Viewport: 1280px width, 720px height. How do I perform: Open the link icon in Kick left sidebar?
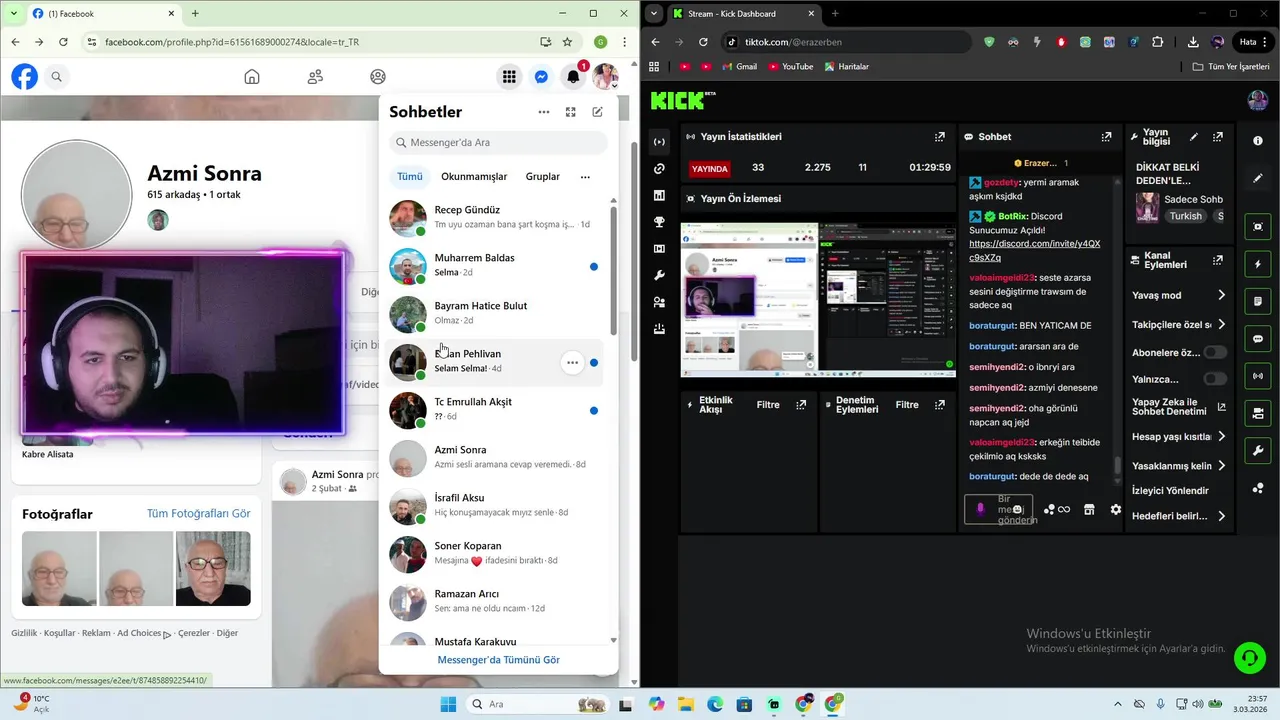tap(659, 169)
